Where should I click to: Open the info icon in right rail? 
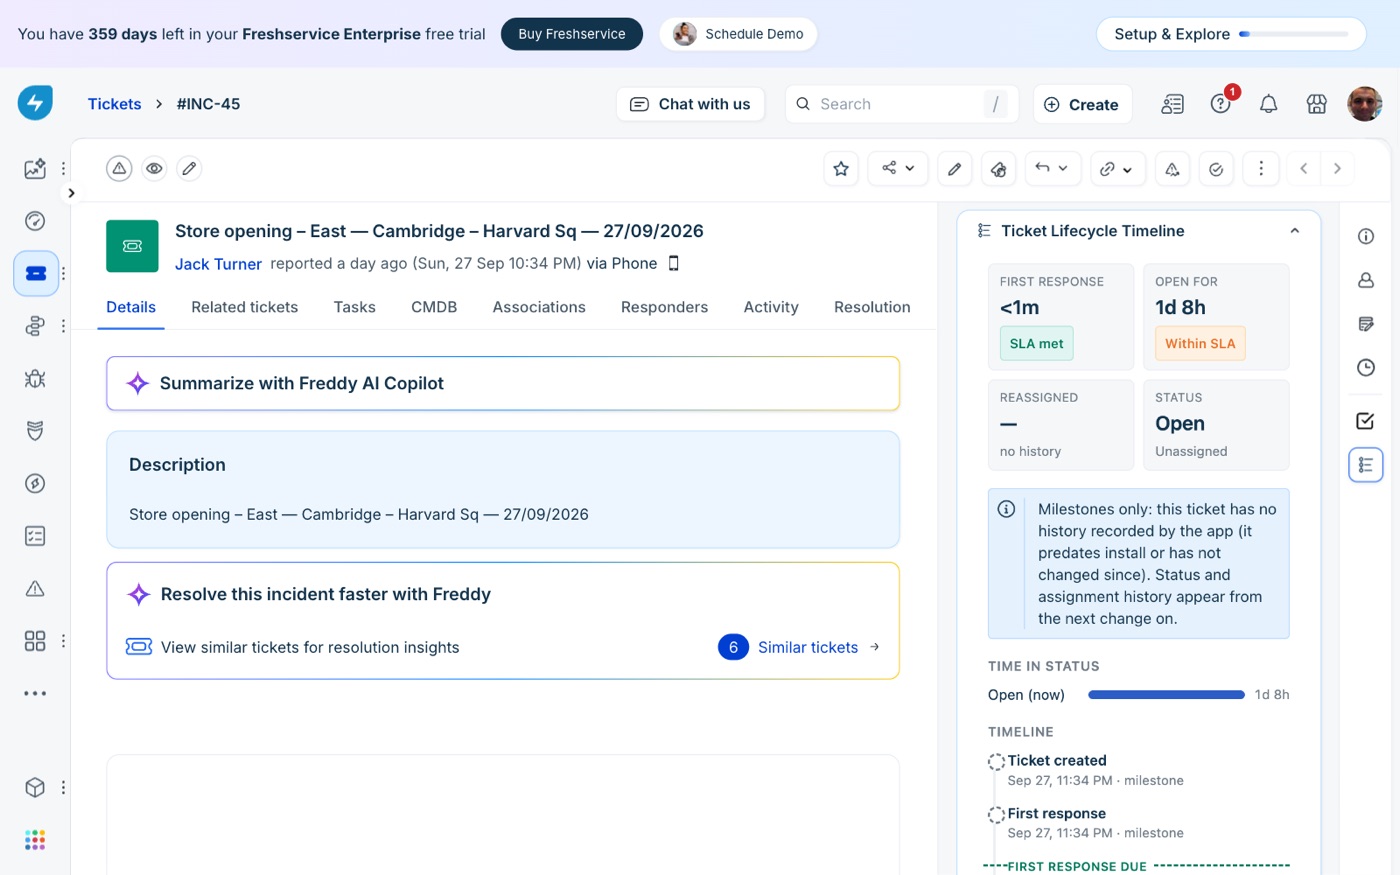tap(1366, 236)
